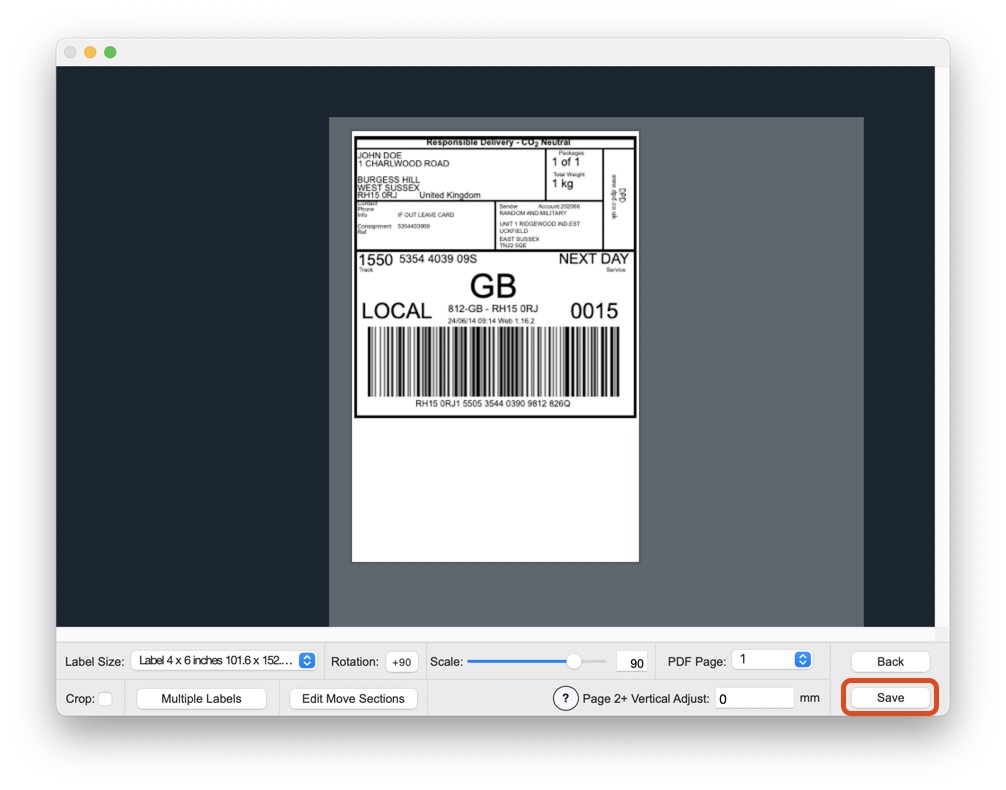This screenshot has width=1006, height=790.
Task: Minimize the window with yellow button
Action: coord(90,52)
